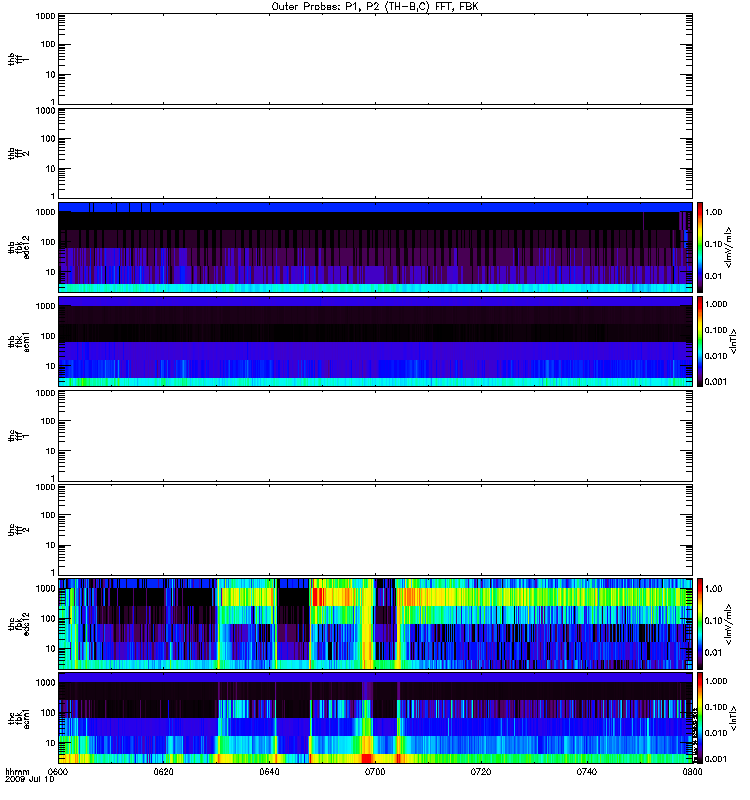Click the 1.00 value on thb edc12 color bar

coord(713,212)
